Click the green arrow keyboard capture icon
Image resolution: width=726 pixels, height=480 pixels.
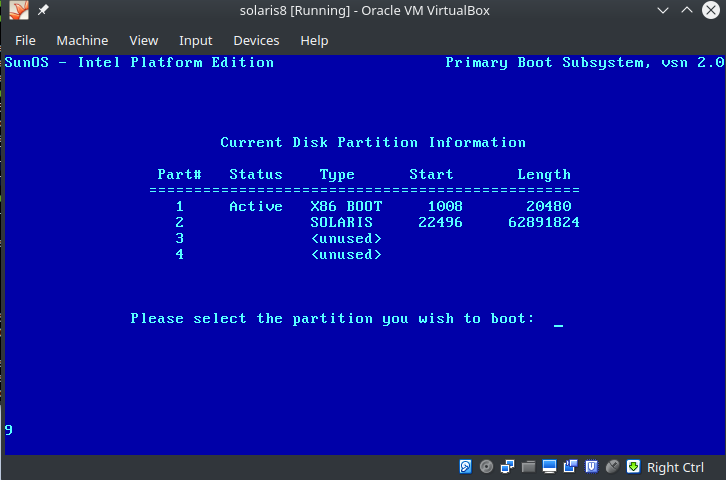633,467
